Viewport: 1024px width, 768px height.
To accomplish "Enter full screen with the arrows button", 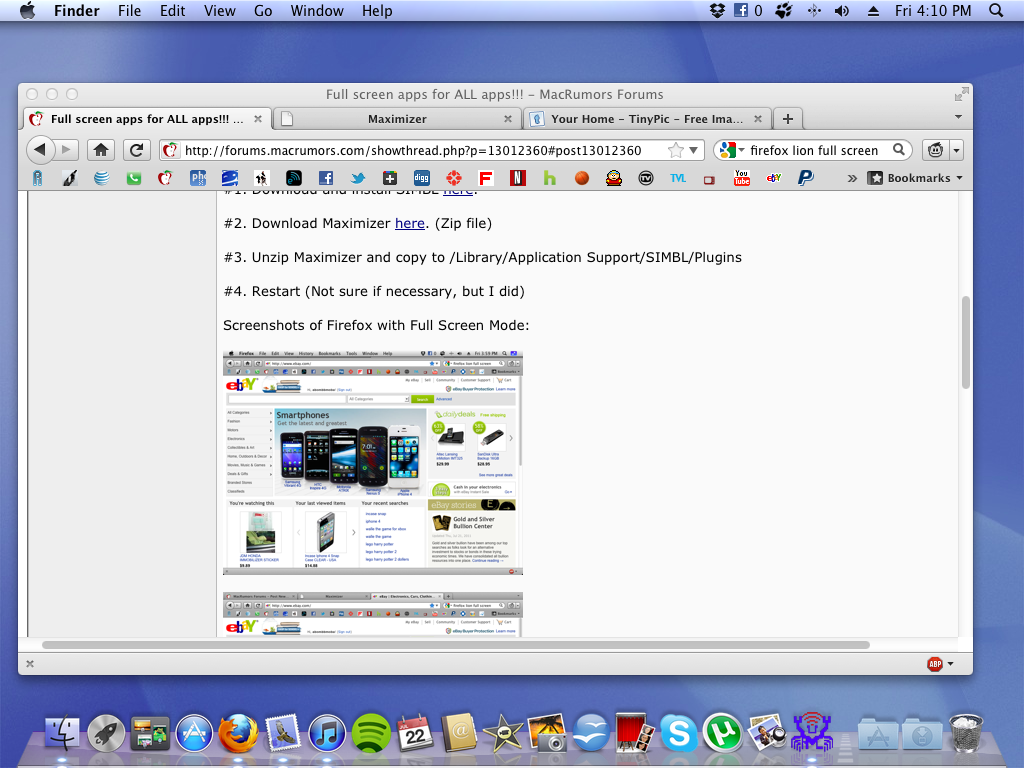I will [x=961, y=94].
